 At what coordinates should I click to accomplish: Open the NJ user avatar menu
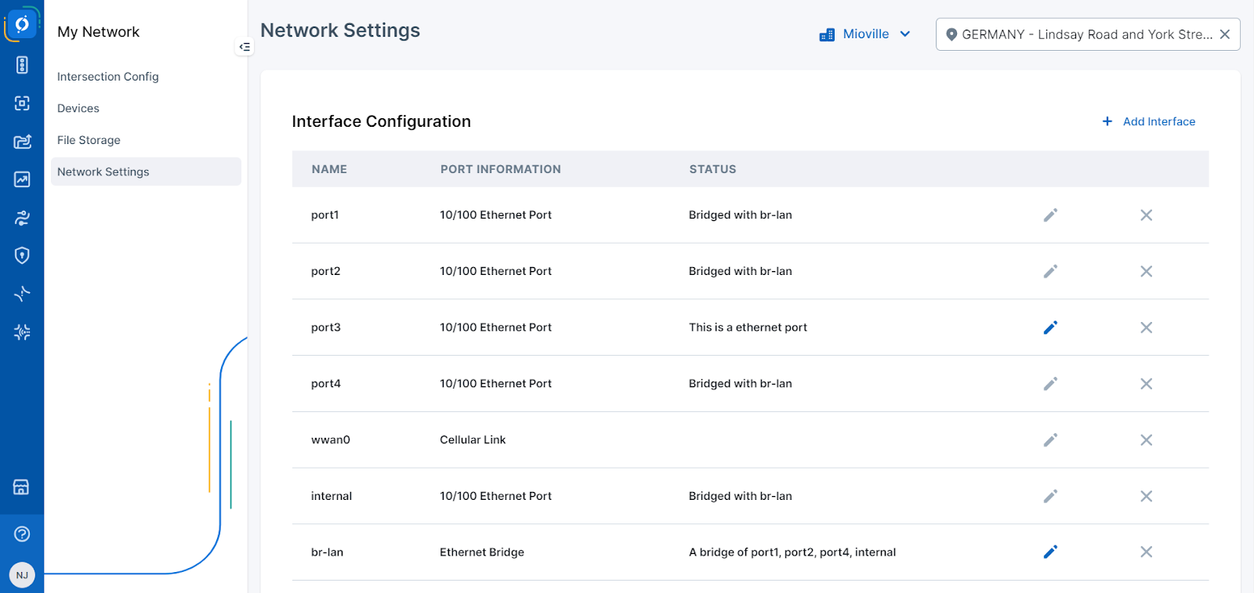21,574
